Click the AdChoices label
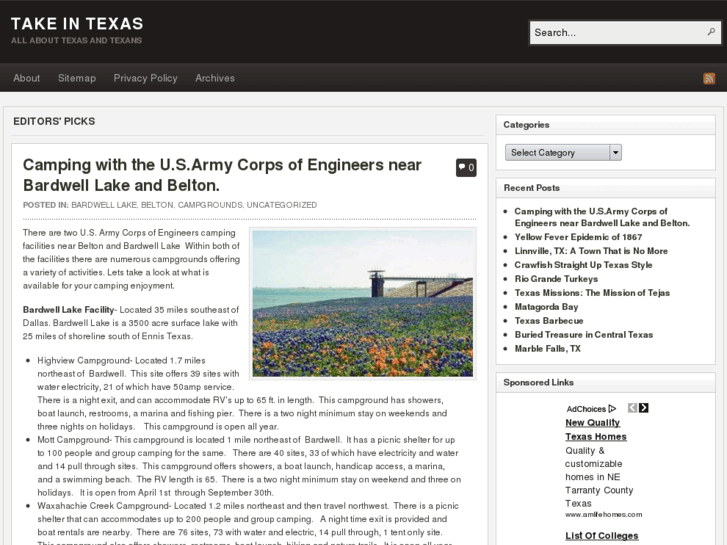This screenshot has height=545, width=727. pos(586,409)
